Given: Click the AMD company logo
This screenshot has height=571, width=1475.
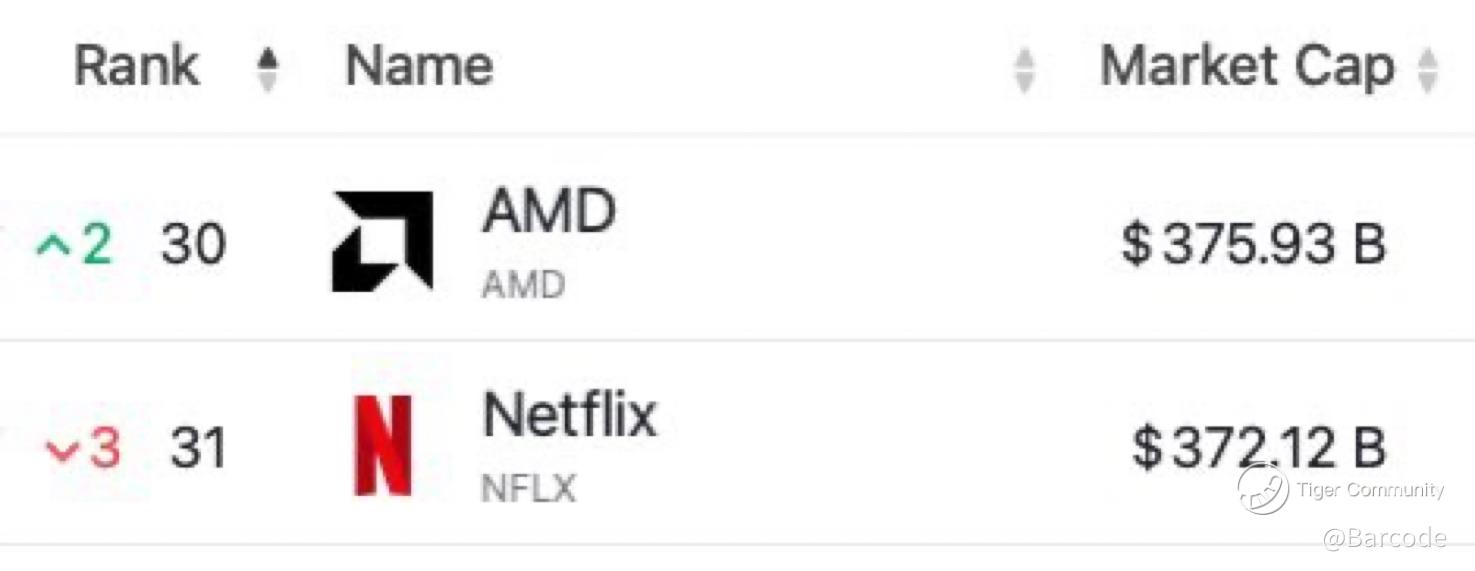Looking at the screenshot, I should pos(382,241).
